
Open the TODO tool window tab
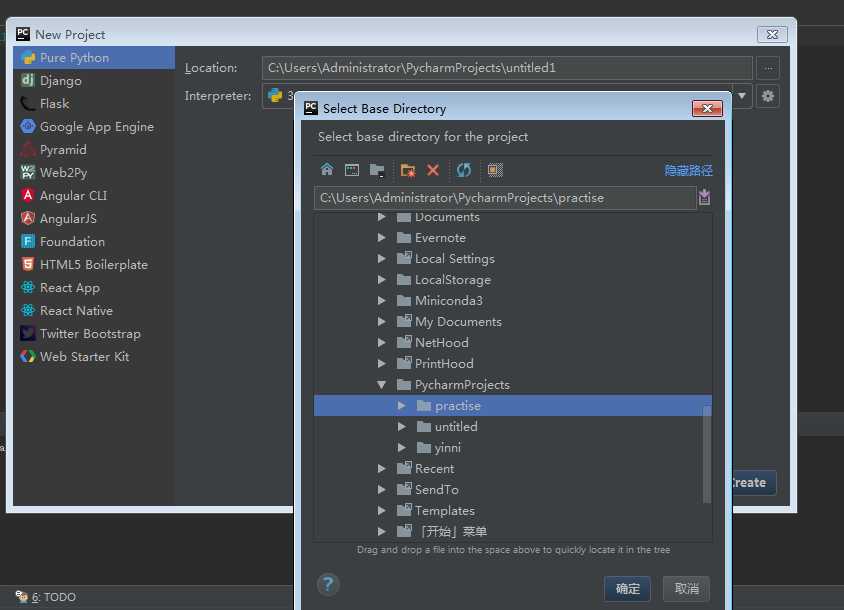[x=46, y=597]
